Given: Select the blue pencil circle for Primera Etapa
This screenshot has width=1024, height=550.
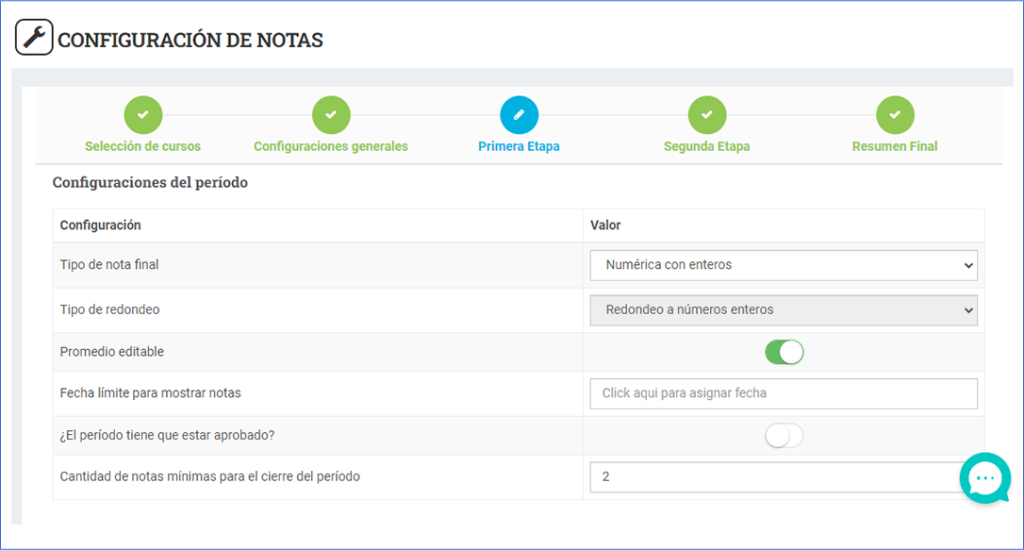Looking at the screenshot, I should tap(519, 115).
